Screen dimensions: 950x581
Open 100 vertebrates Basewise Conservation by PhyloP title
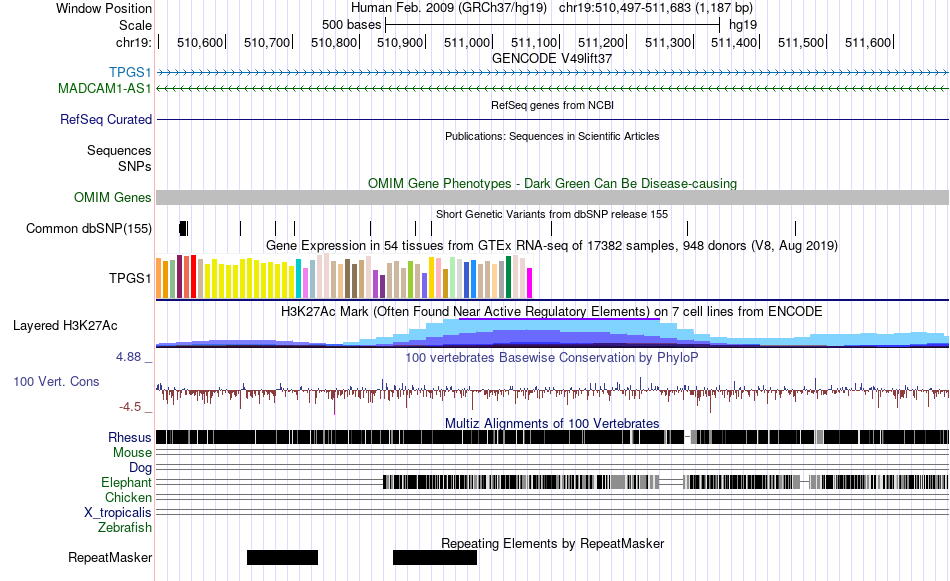(x=552, y=357)
